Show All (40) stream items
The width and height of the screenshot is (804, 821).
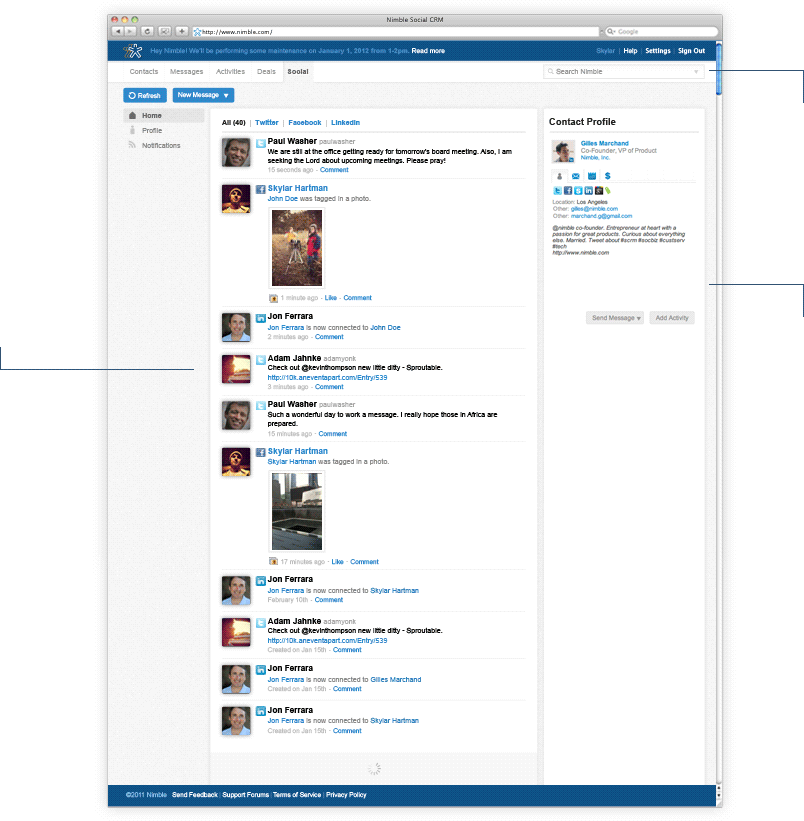[x=233, y=123]
